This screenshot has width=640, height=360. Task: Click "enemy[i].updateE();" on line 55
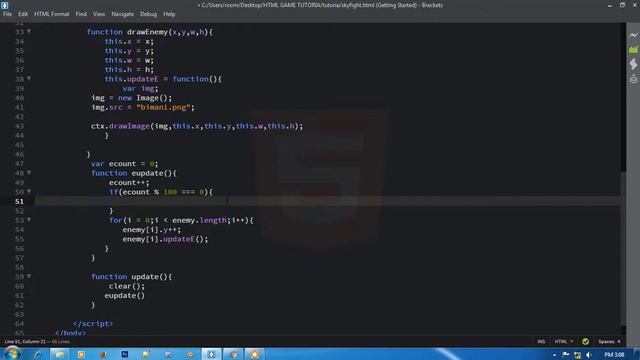(x=165, y=239)
